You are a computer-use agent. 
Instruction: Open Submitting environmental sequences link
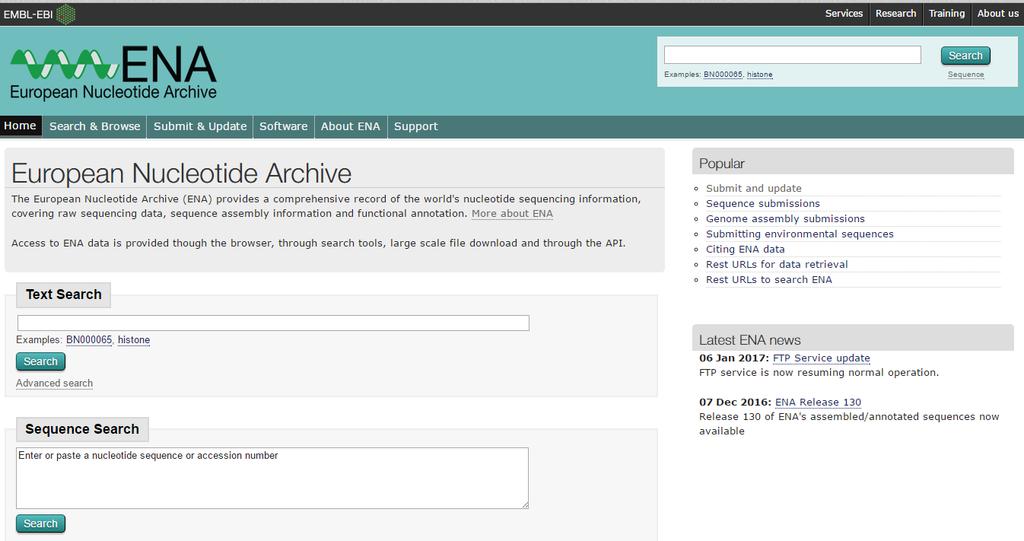tap(799, 234)
